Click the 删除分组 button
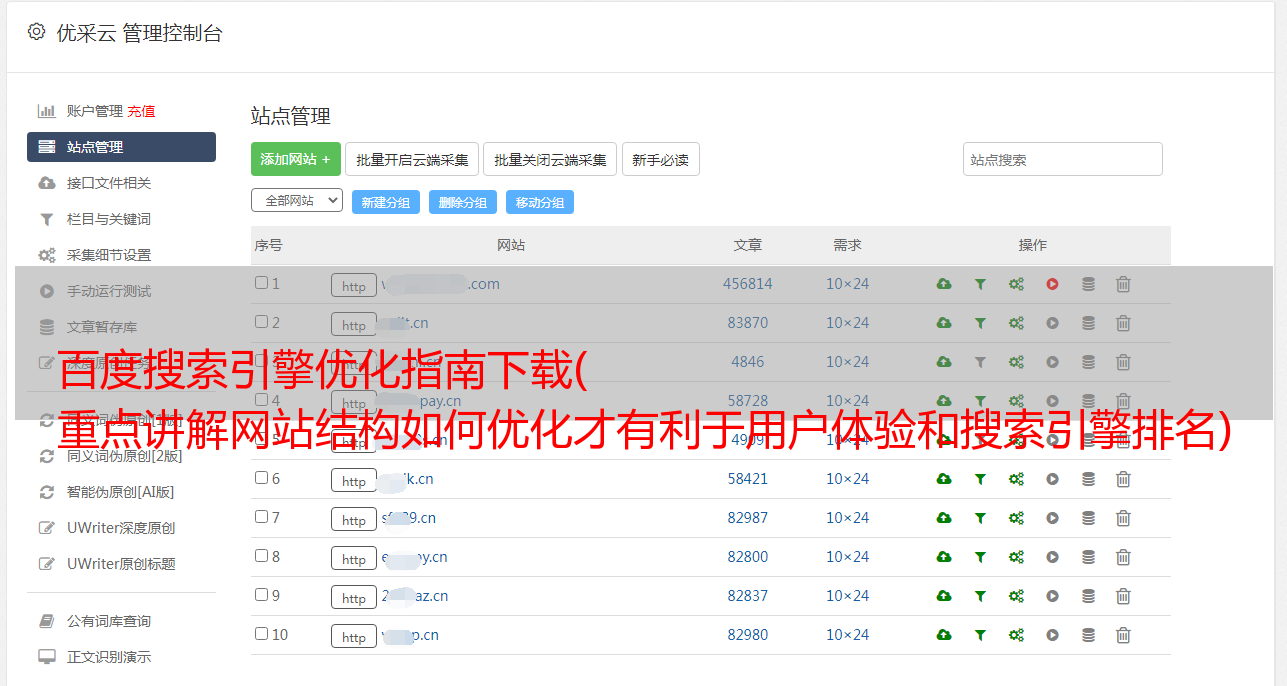 tap(463, 202)
